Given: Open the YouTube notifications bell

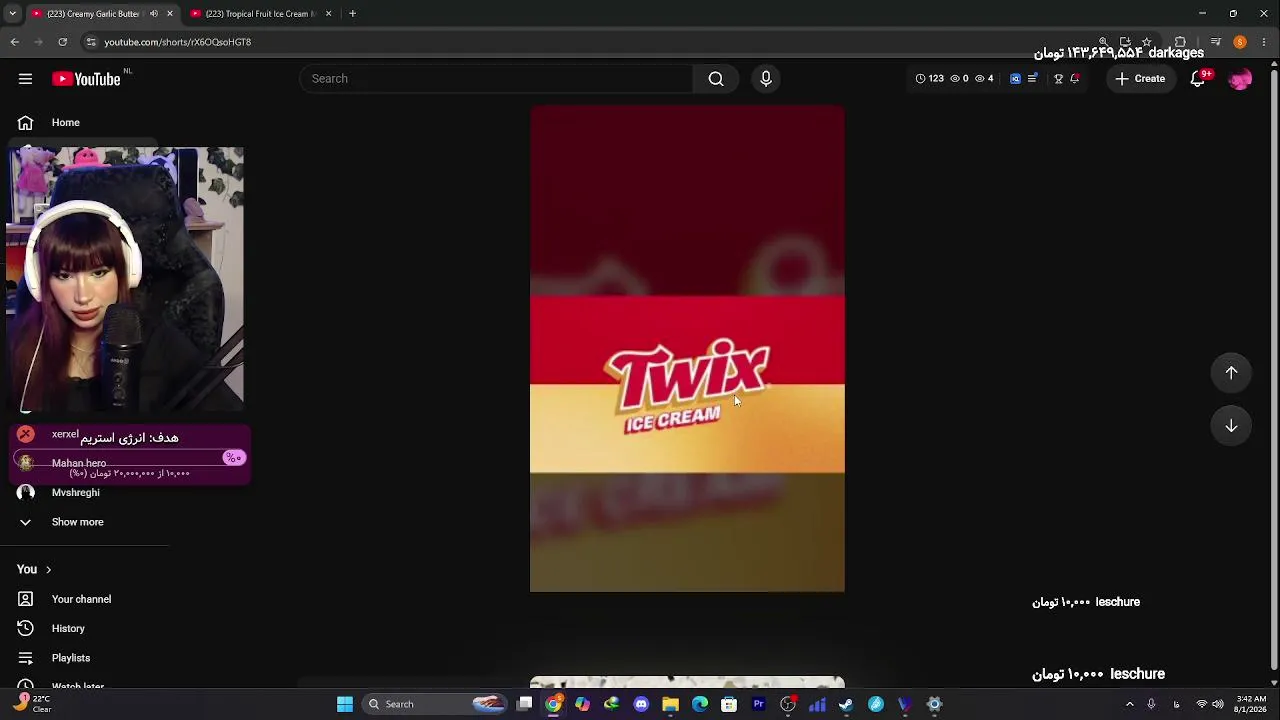Looking at the screenshot, I should coord(1198,79).
